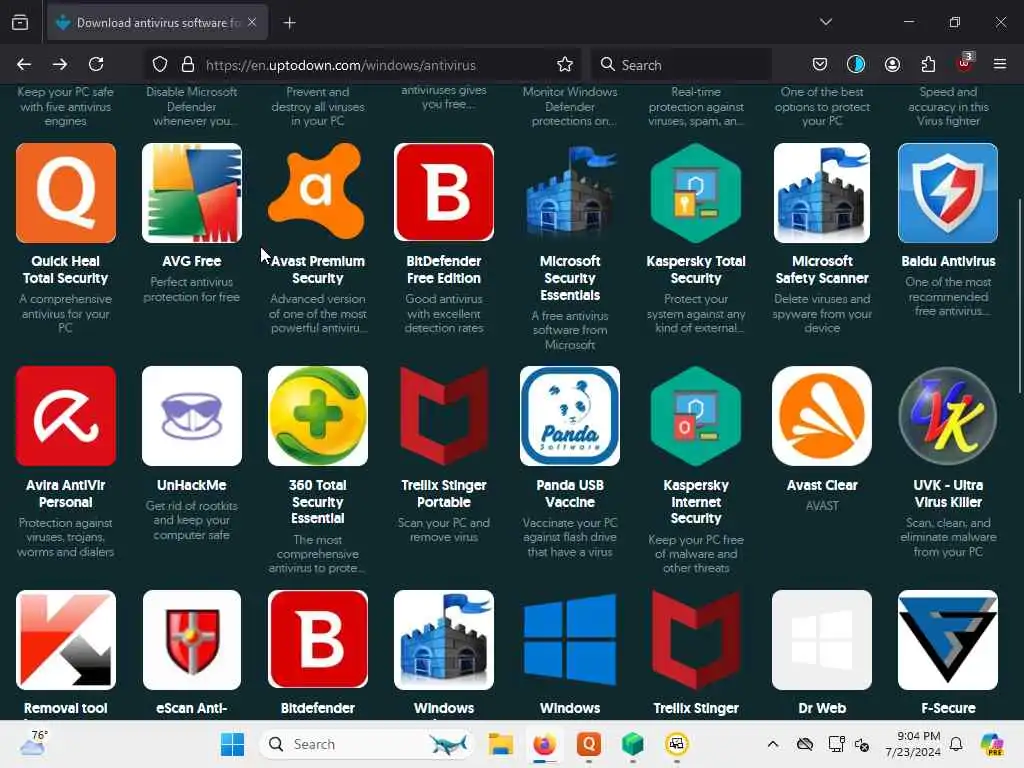This screenshot has height=768, width=1024.
Task: Open the Microsoft Safety Scanner icon
Action: [x=822, y=193]
